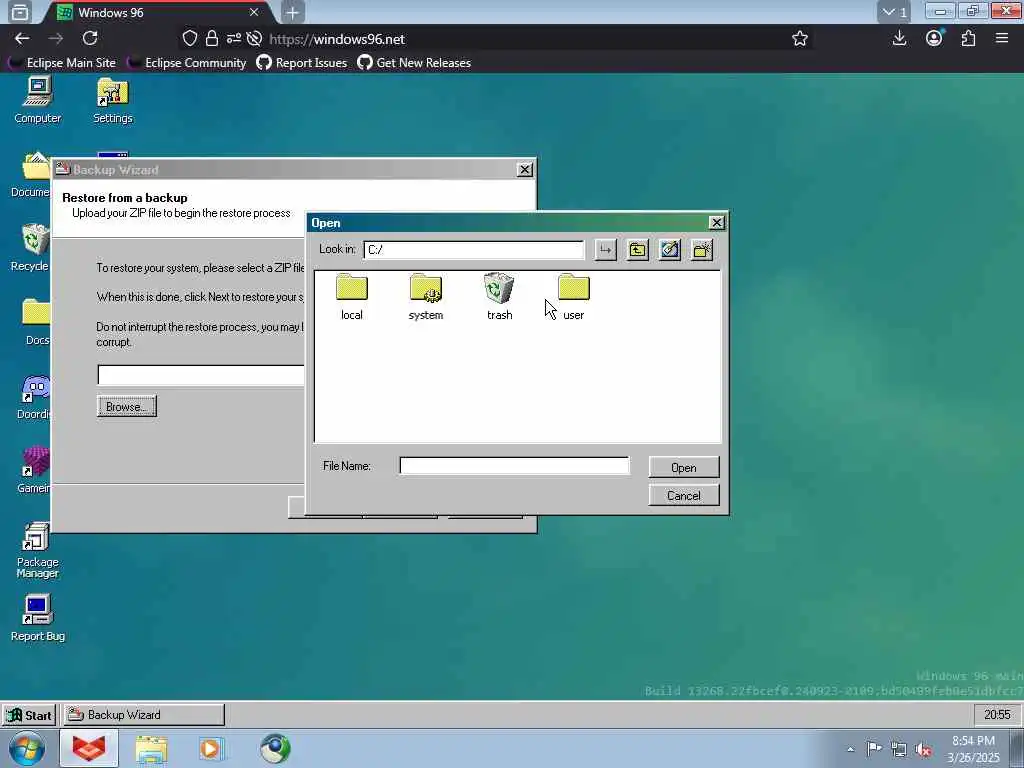1024x768 pixels.
Task: Open the Report Bug desktop shortcut
Action: pos(37,618)
